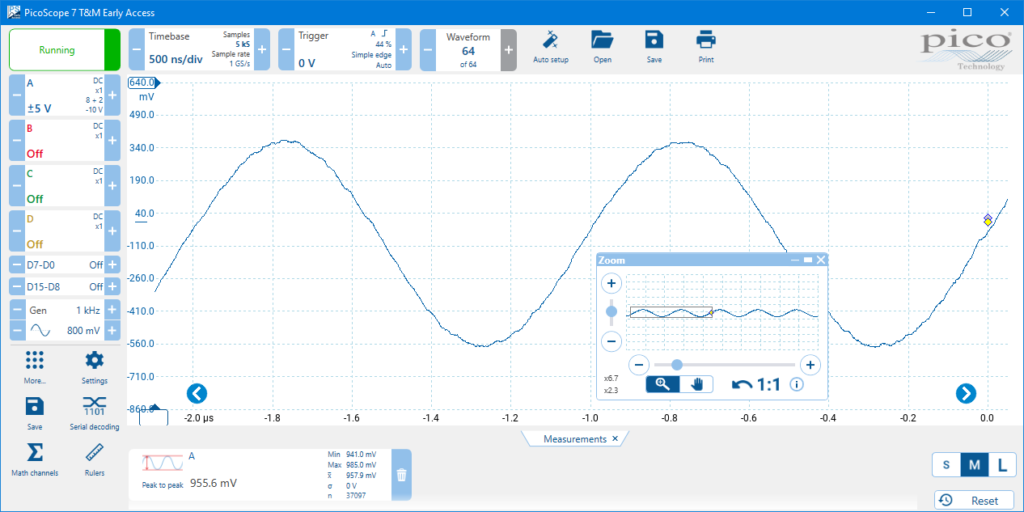Image resolution: width=1024 pixels, height=512 pixels.
Task: Select the magnifier zoom tool
Action: click(663, 384)
